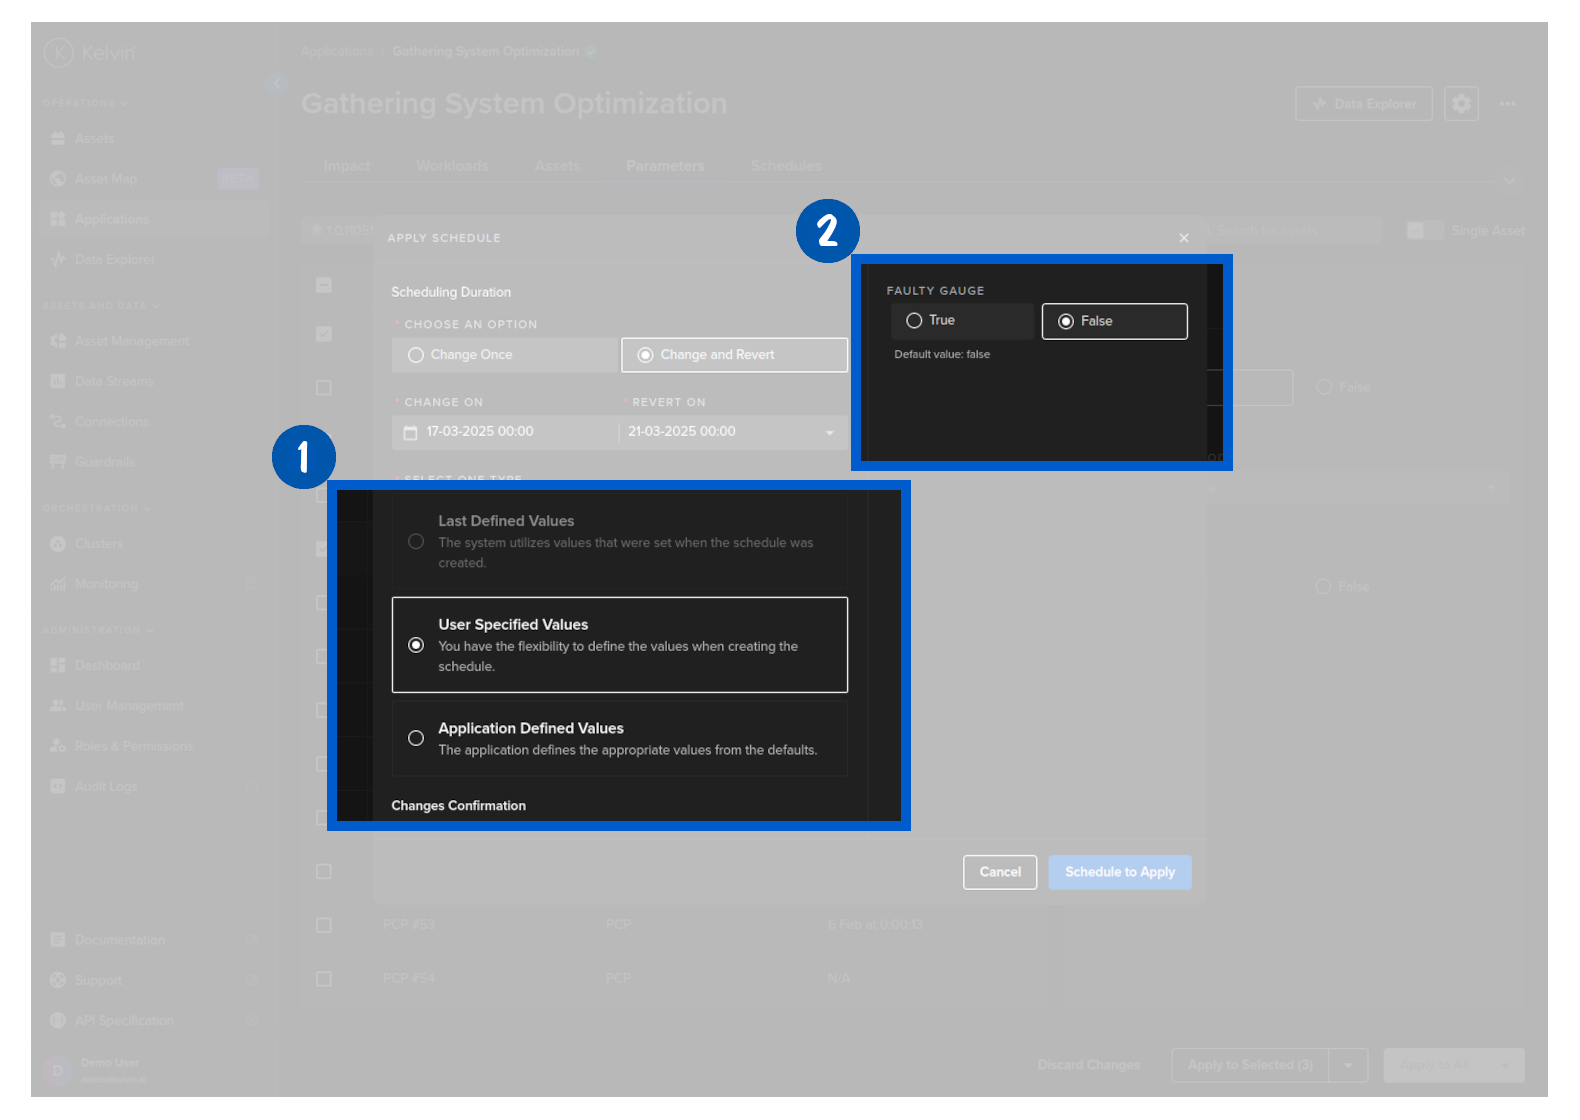The image size is (1580, 1120).
Task: Close the Apply Schedule dialog
Action: coord(1184,238)
